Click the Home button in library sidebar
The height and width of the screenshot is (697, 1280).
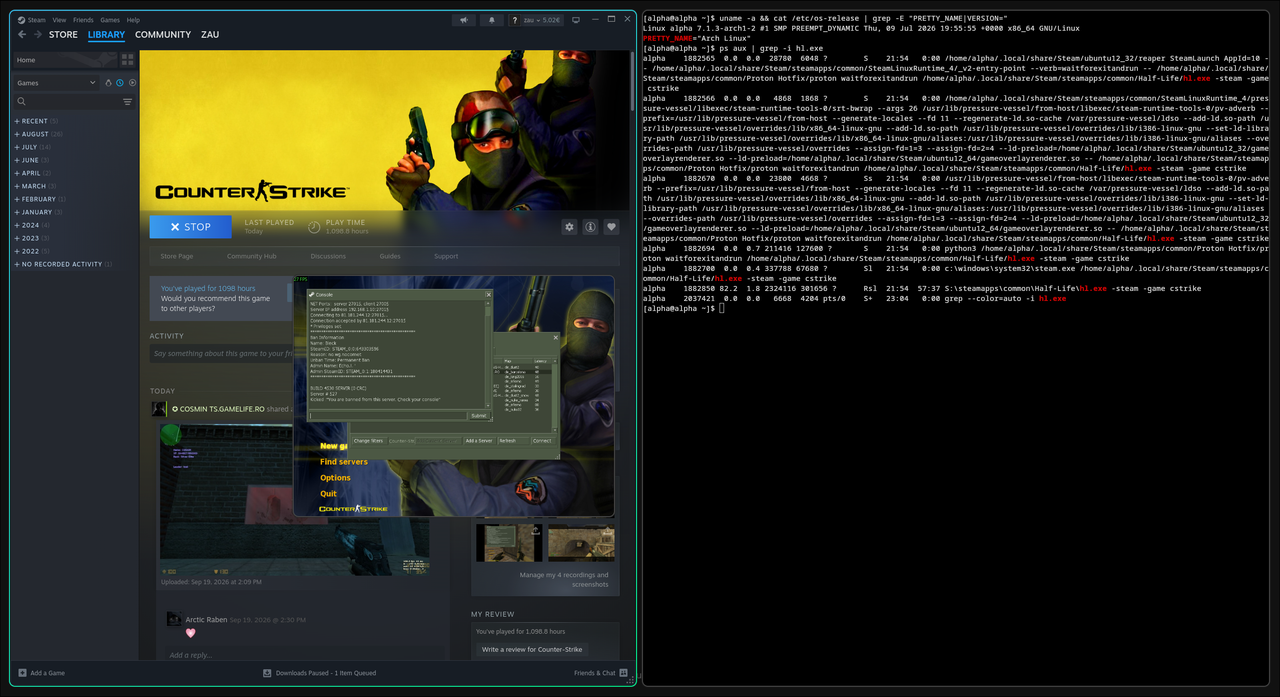pos(65,60)
